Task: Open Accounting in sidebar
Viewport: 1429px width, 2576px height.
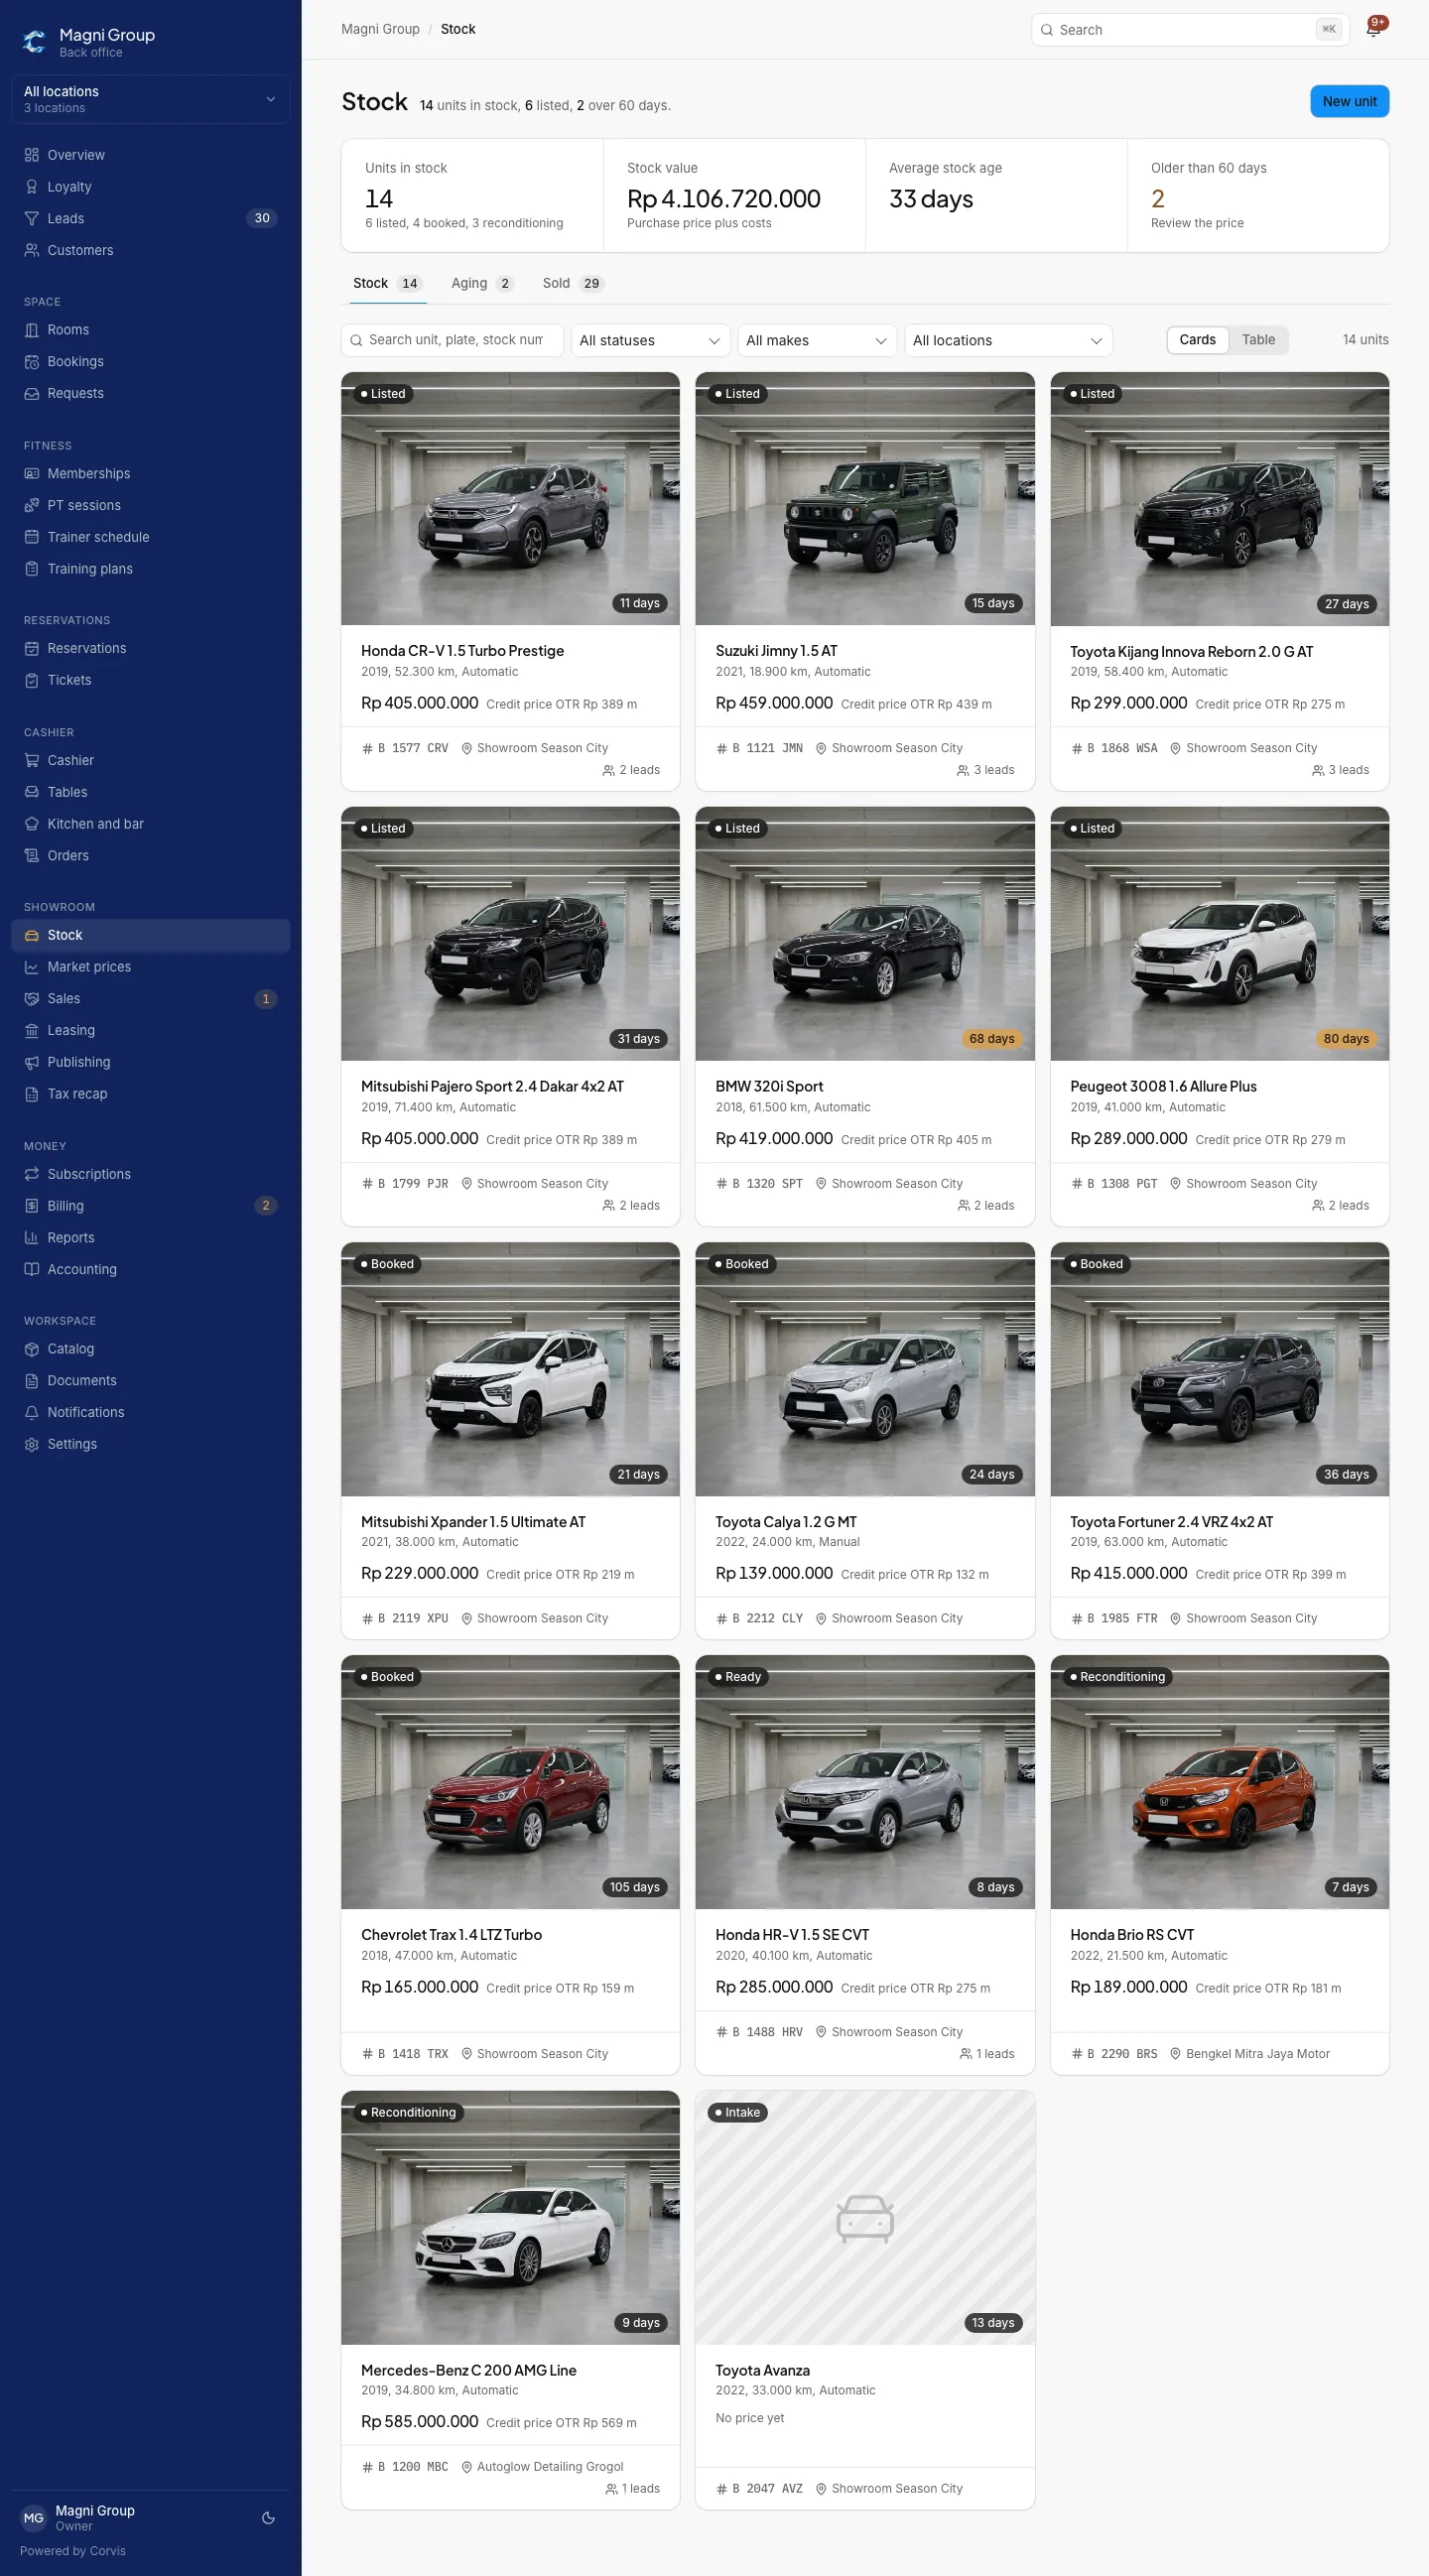Action: click(x=150, y=1269)
